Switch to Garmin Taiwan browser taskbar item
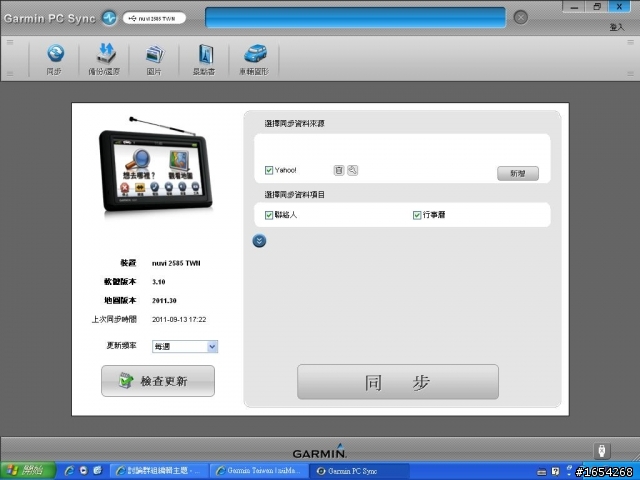 tap(259, 471)
